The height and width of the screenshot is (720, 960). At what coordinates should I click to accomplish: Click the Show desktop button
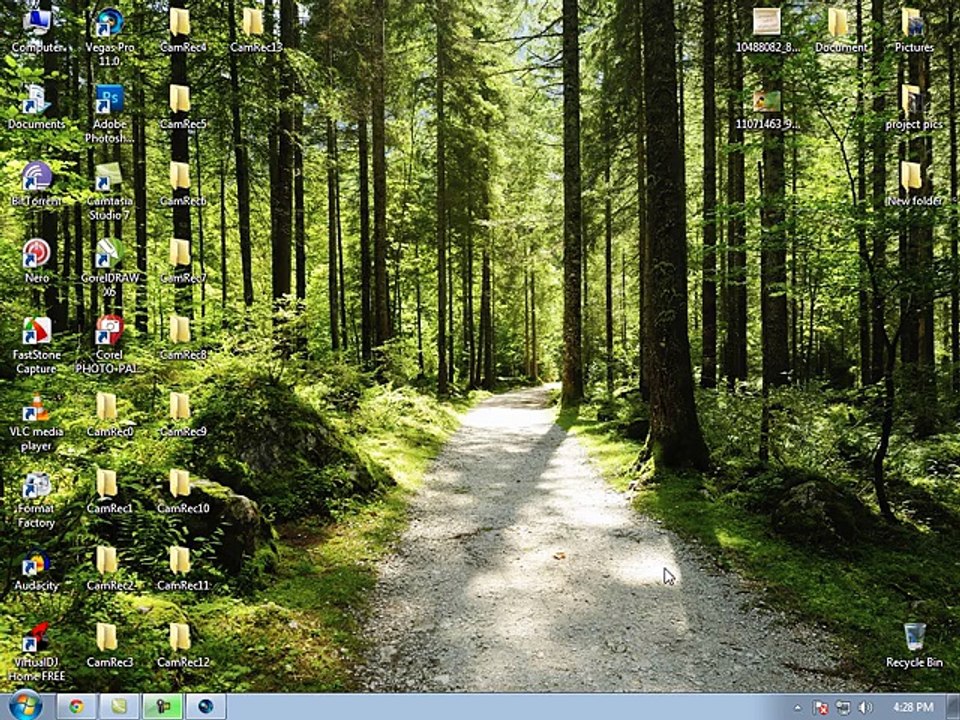(x=953, y=707)
